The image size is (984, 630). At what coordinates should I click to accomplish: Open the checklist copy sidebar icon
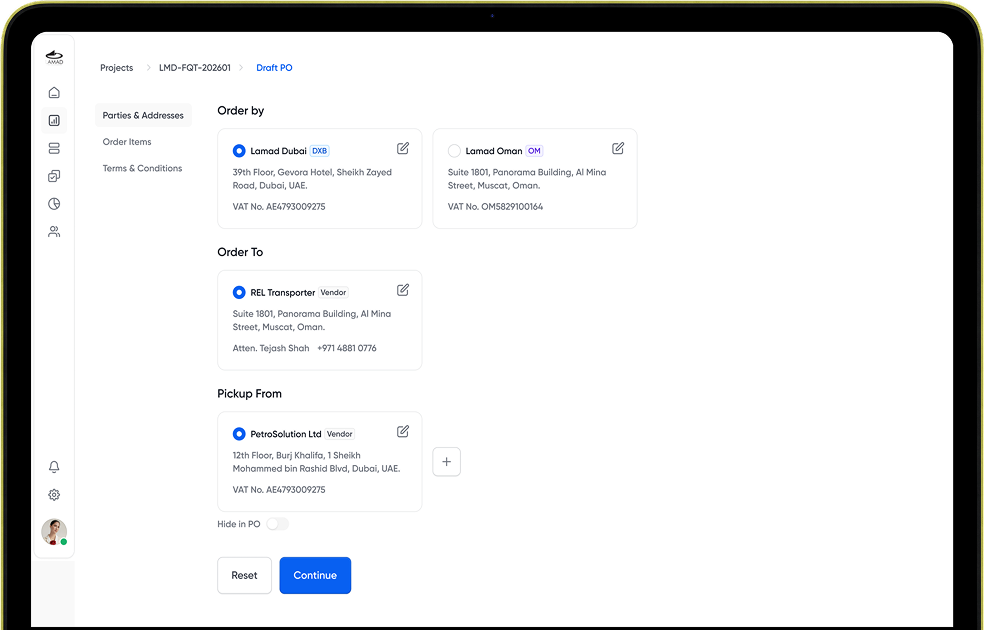54,176
